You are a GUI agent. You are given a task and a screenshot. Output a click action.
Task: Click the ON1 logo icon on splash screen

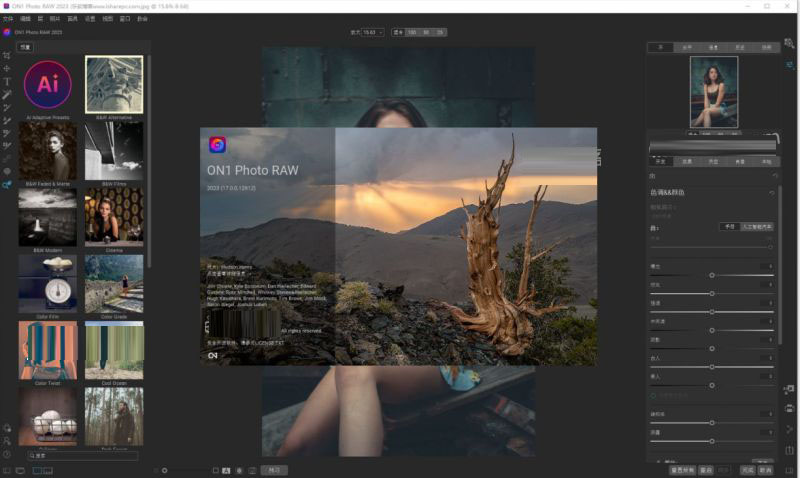coord(217,145)
